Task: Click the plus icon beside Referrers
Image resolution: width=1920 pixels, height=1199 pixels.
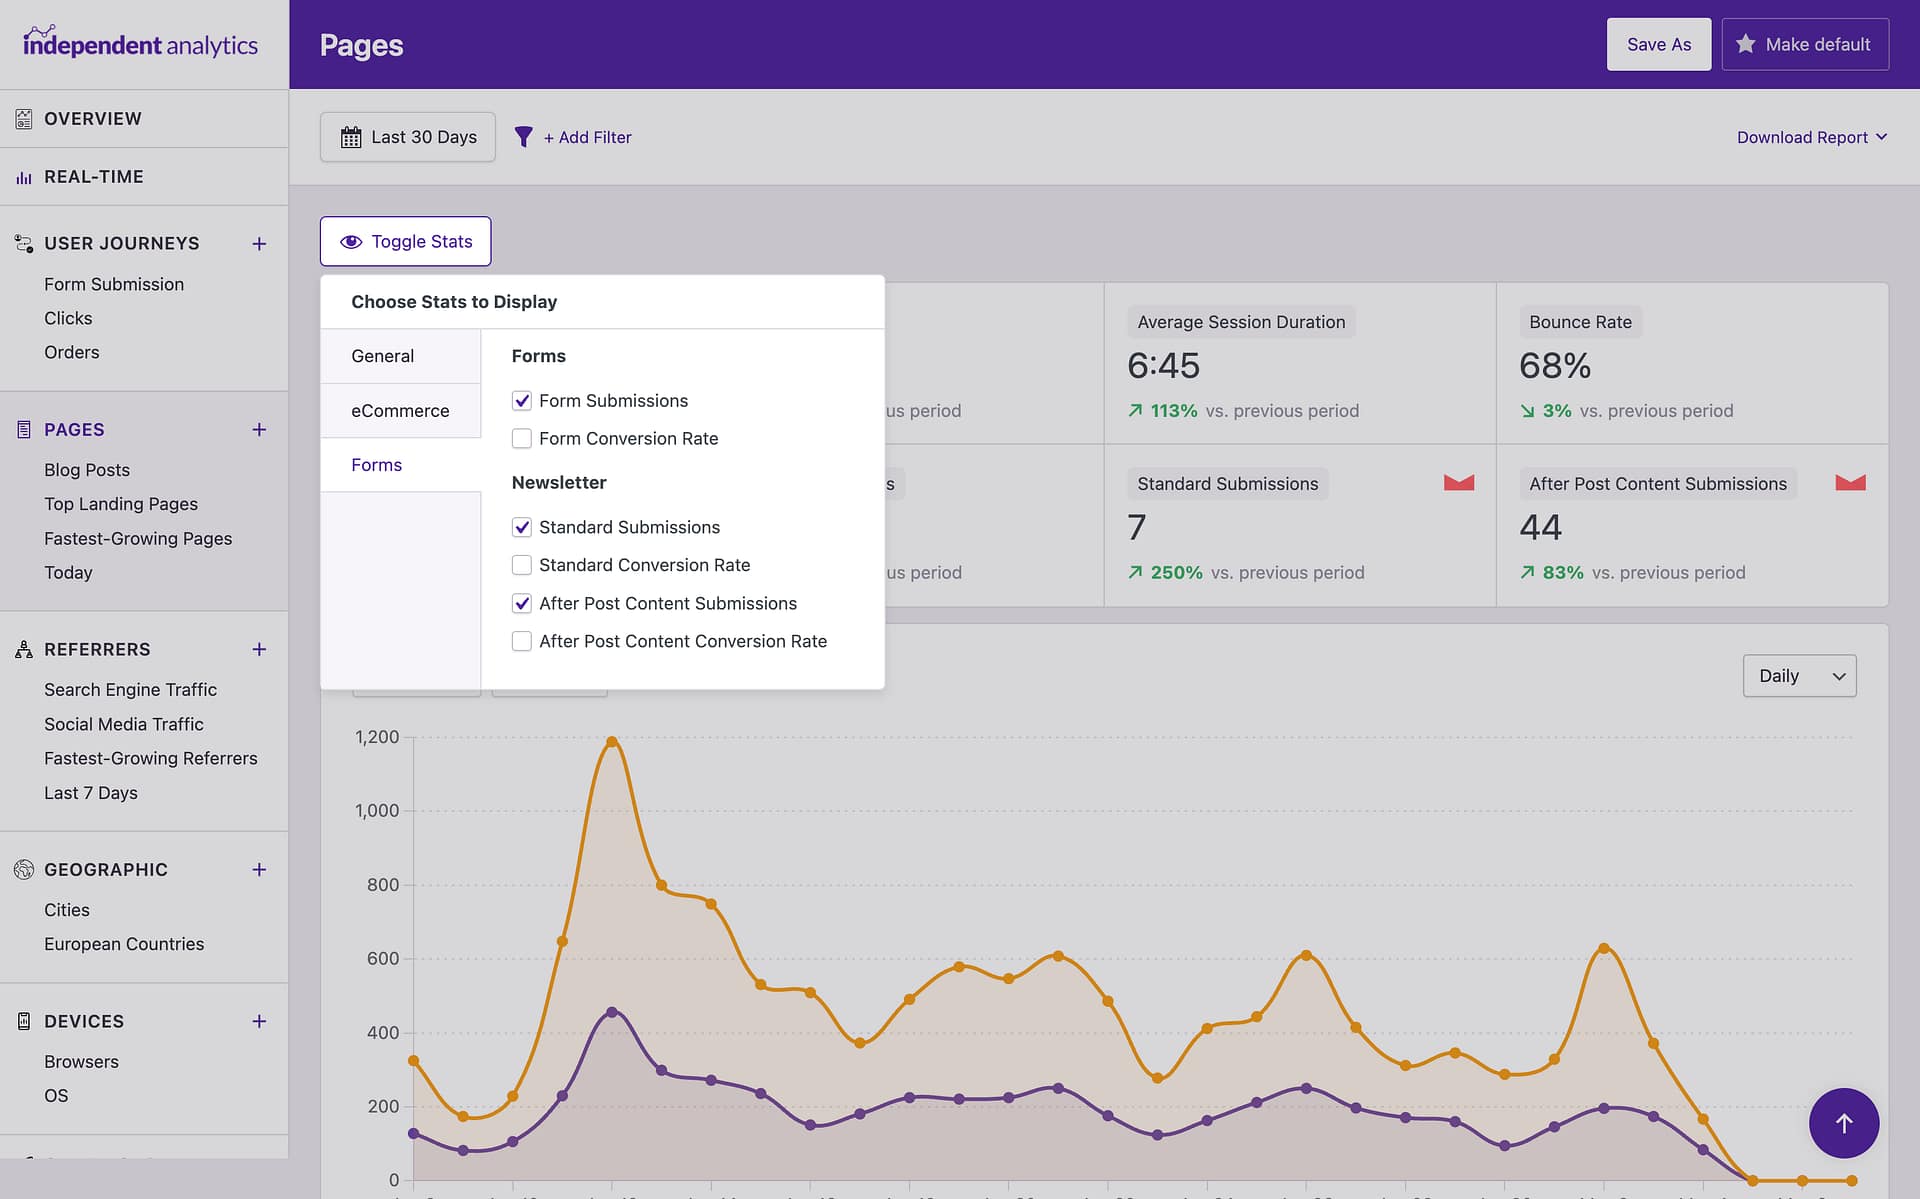Action: 259,650
